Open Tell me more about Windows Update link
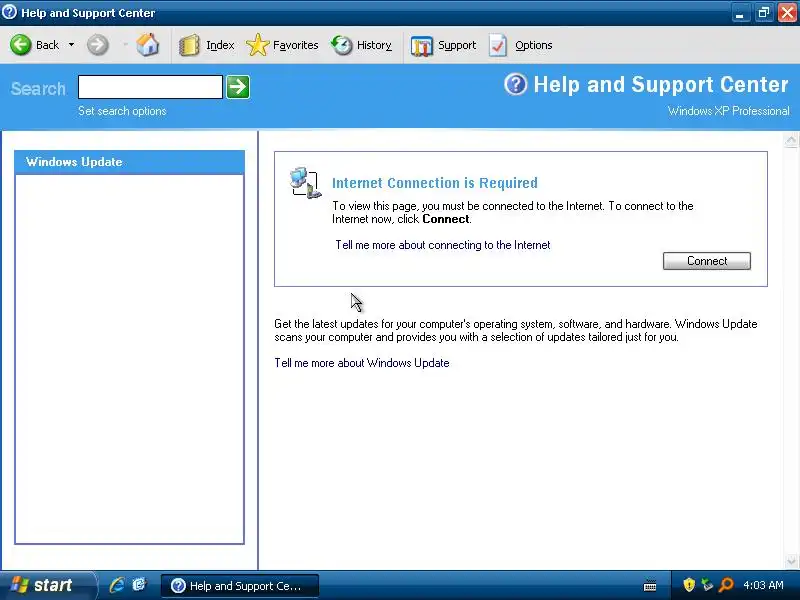This screenshot has height=600, width=800. tap(362, 363)
